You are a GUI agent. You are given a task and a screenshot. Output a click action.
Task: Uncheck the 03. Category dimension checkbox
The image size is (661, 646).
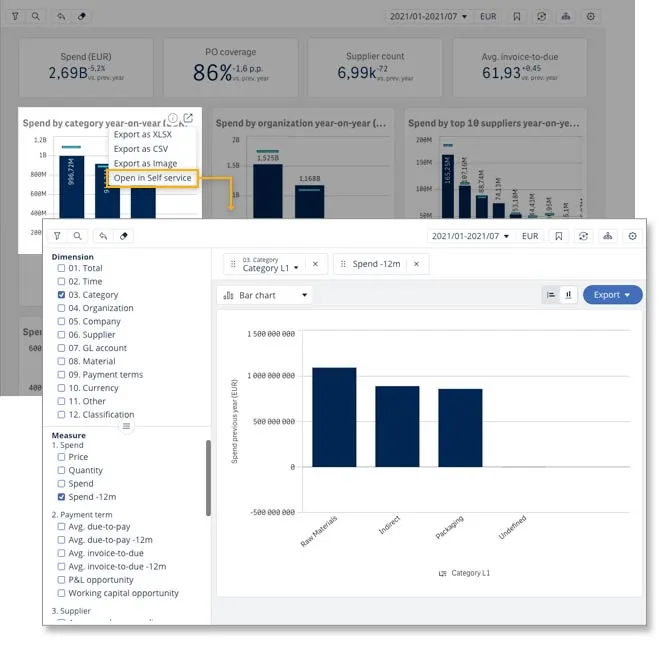(x=62, y=295)
